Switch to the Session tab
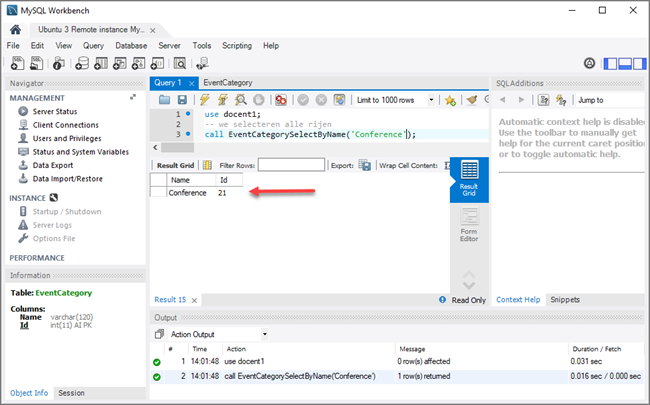The height and width of the screenshot is (405, 650). coord(71,393)
